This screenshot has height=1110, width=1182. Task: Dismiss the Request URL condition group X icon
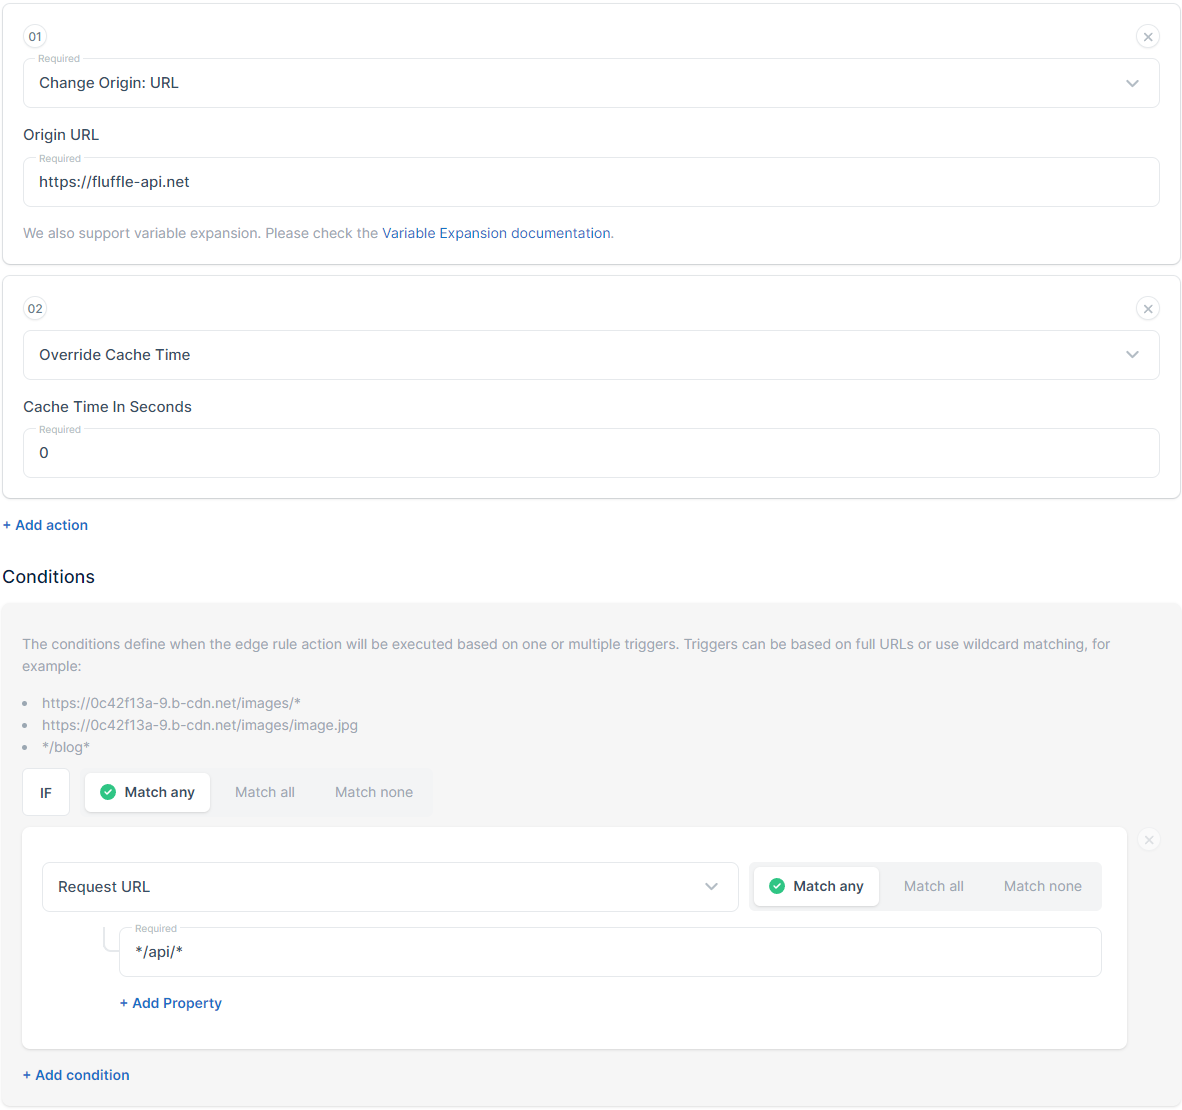1148,840
